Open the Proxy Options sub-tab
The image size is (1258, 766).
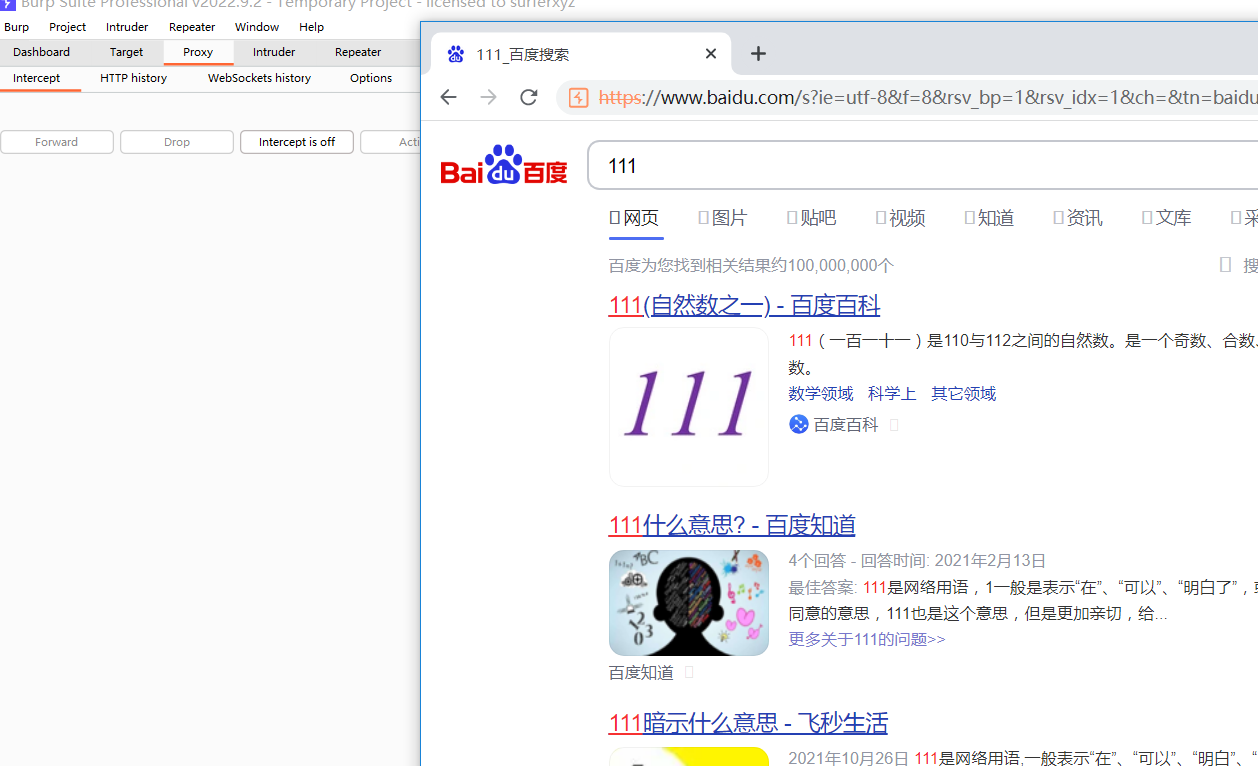click(x=371, y=78)
